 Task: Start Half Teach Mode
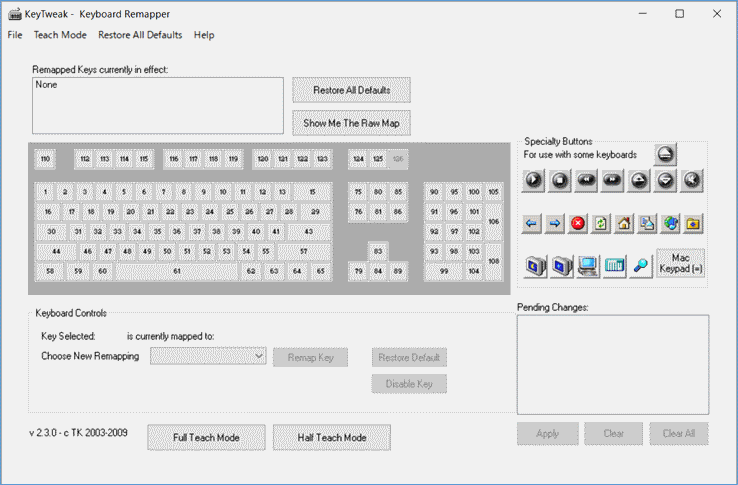click(332, 437)
